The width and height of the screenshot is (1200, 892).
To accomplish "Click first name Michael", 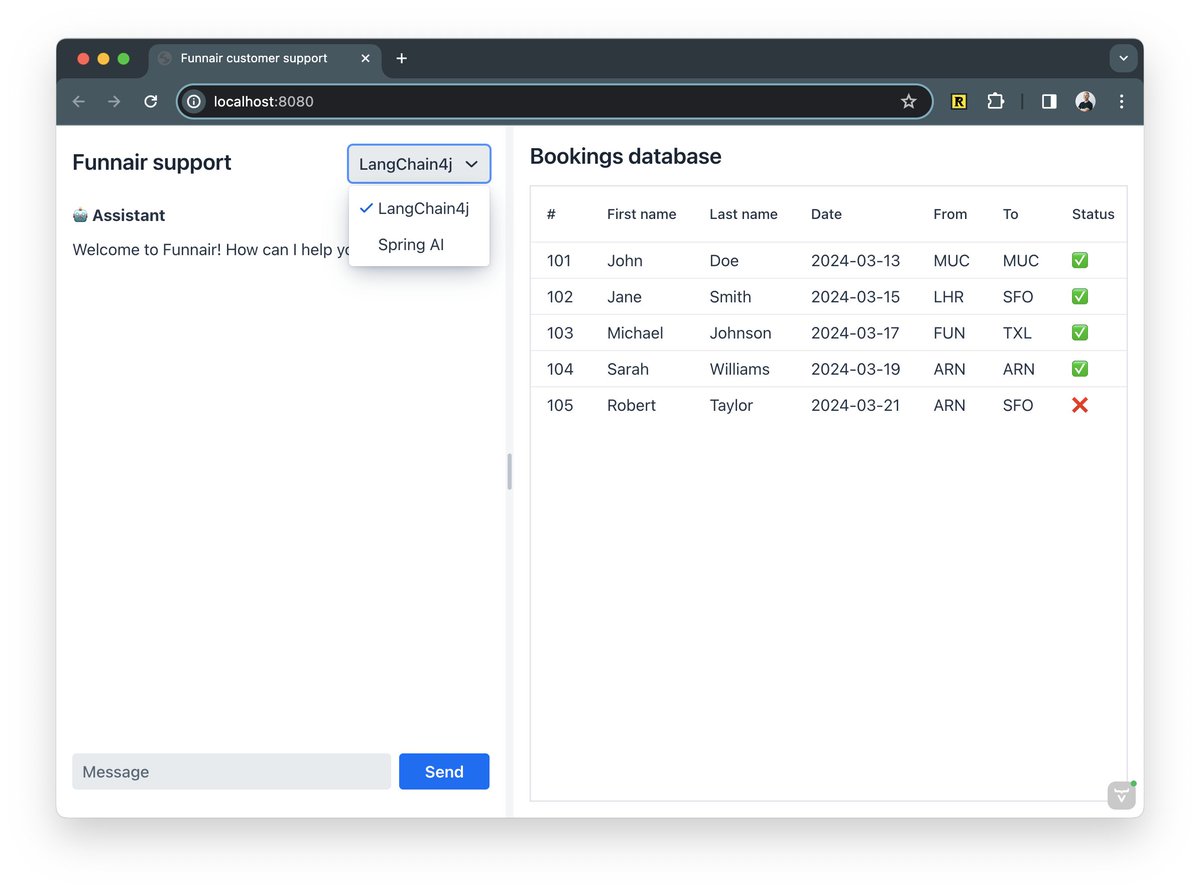I will 635,332.
